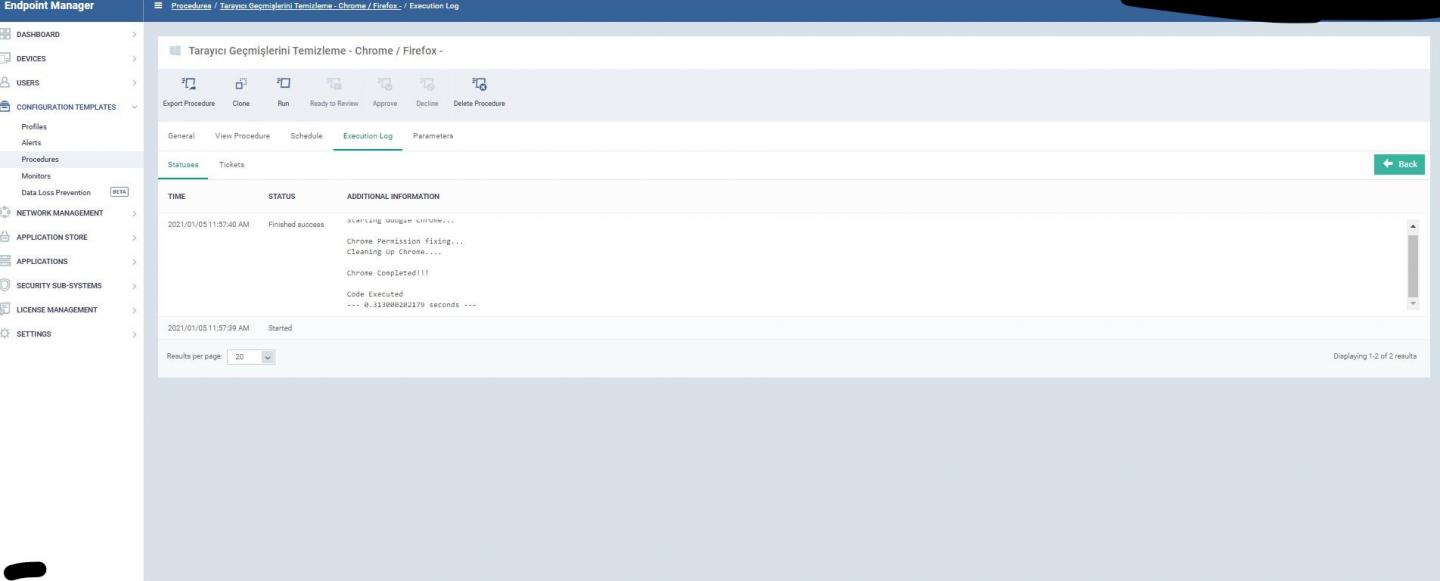Click the Devices sidebar icon
Screen dimensions: 1440x581
click(x=6, y=59)
